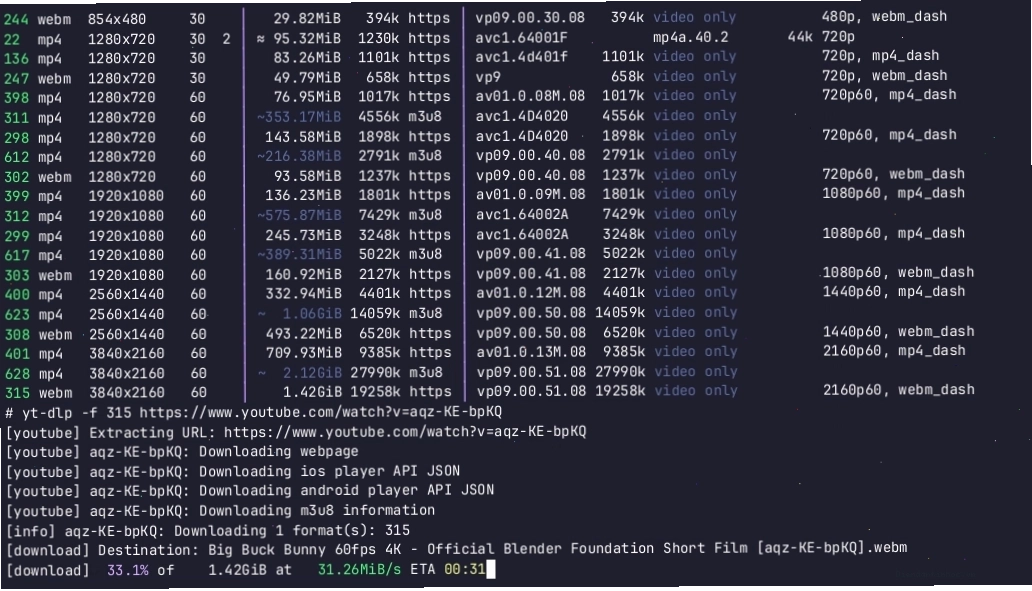
Task: Select format ID 136
Action: point(16,59)
